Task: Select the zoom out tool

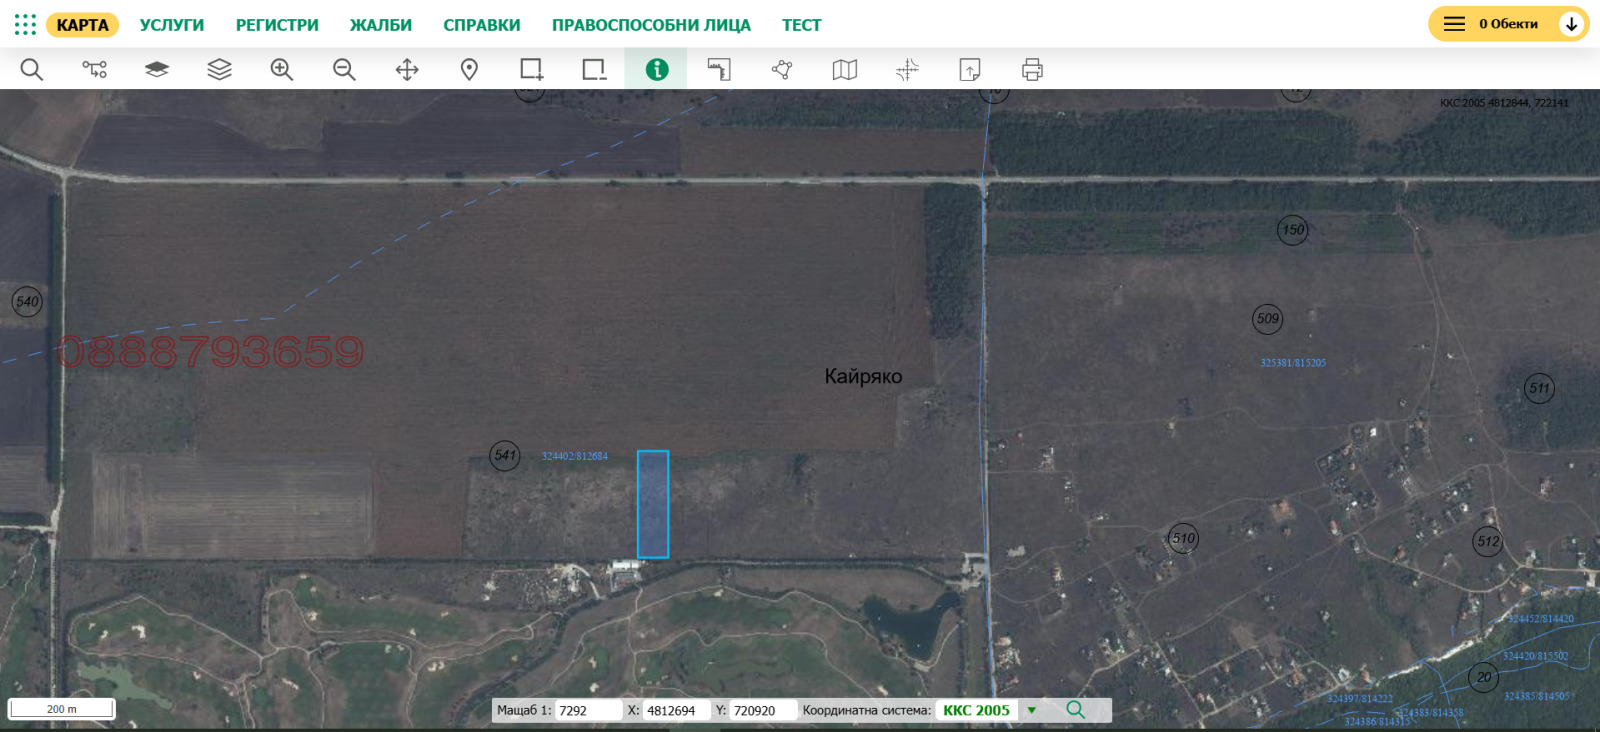Action: point(344,69)
